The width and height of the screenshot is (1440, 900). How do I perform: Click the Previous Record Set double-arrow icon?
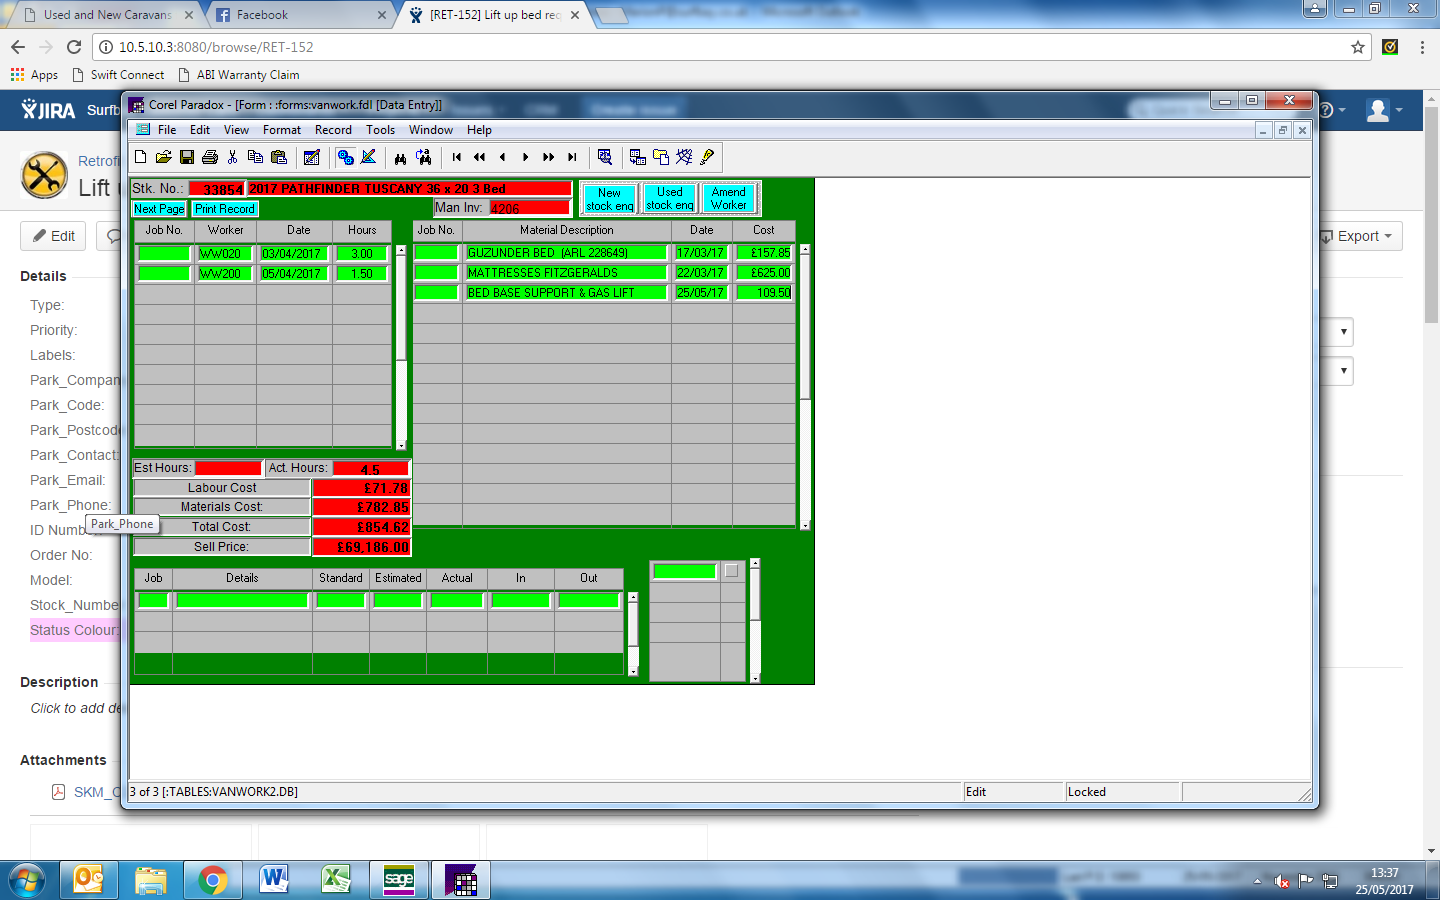(480, 157)
